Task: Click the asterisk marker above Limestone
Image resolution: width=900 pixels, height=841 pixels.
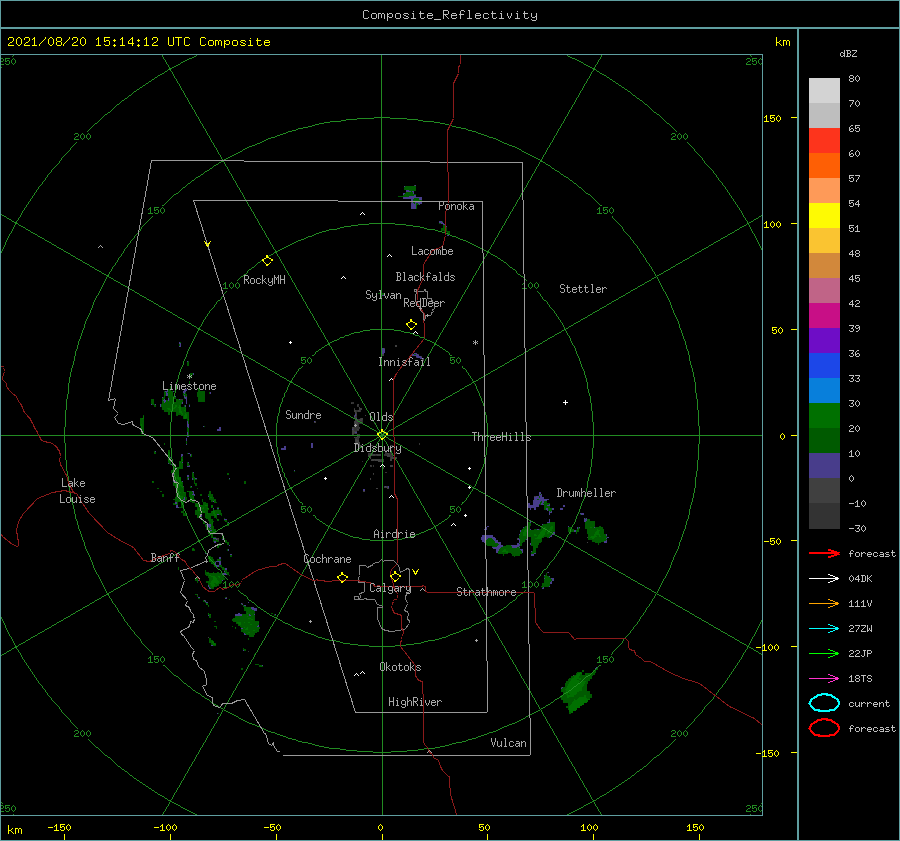Action: point(190,377)
